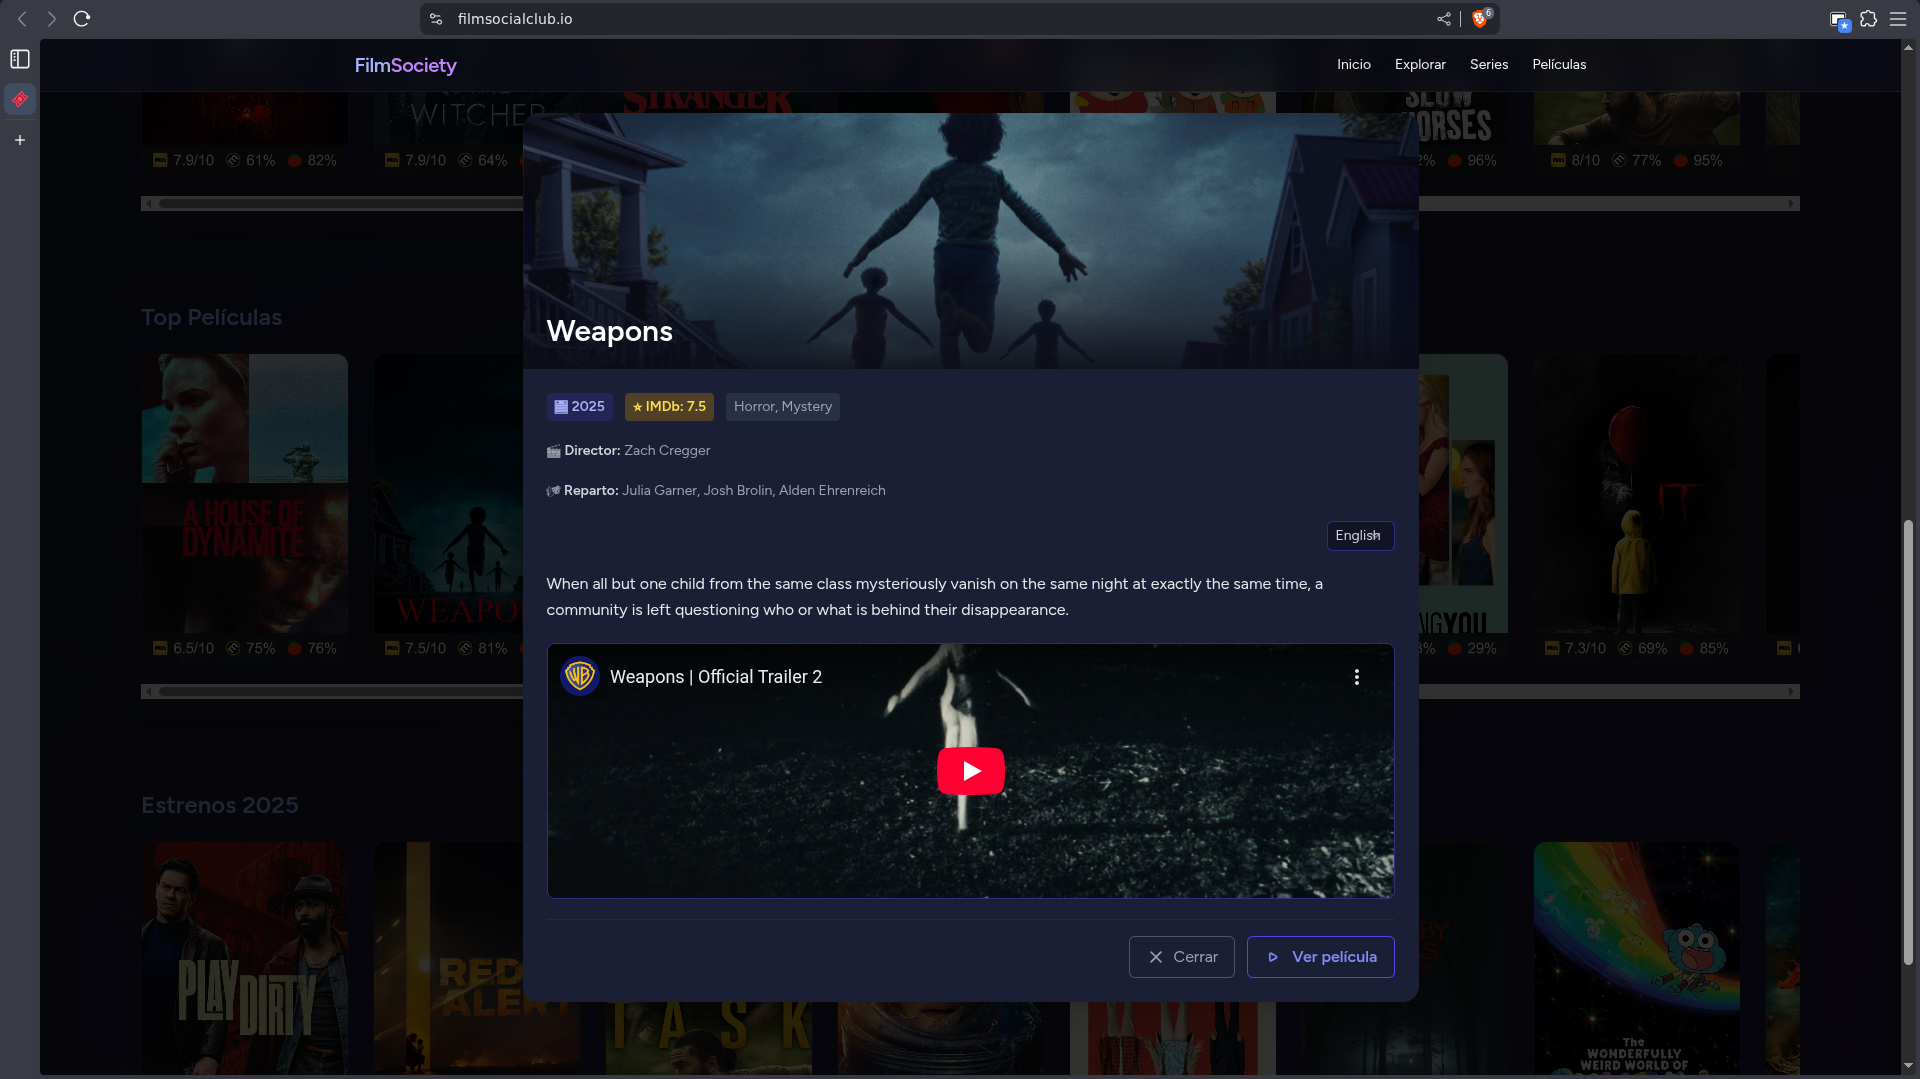Open the English language dropdown
Viewport: 1920px width, 1079px height.
coord(1359,536)
